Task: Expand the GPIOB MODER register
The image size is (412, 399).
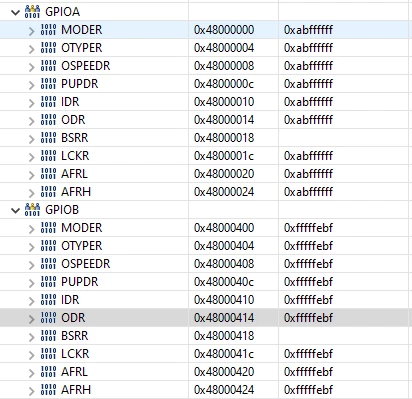Action: click(x=32, y=229)
